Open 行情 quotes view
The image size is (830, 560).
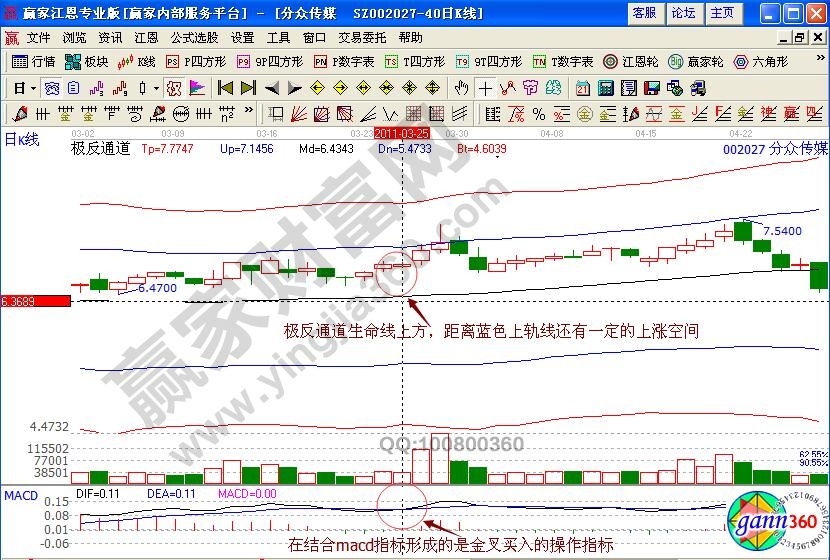(33, 62)
